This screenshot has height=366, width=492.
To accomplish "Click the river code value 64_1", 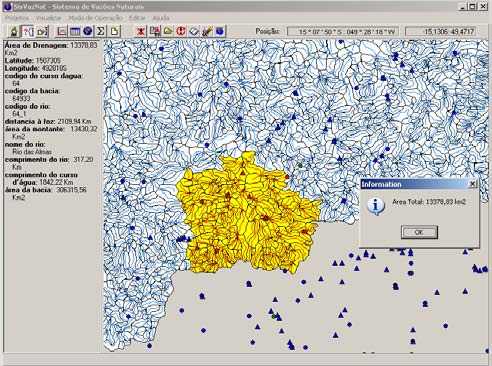I will point(19,114).
